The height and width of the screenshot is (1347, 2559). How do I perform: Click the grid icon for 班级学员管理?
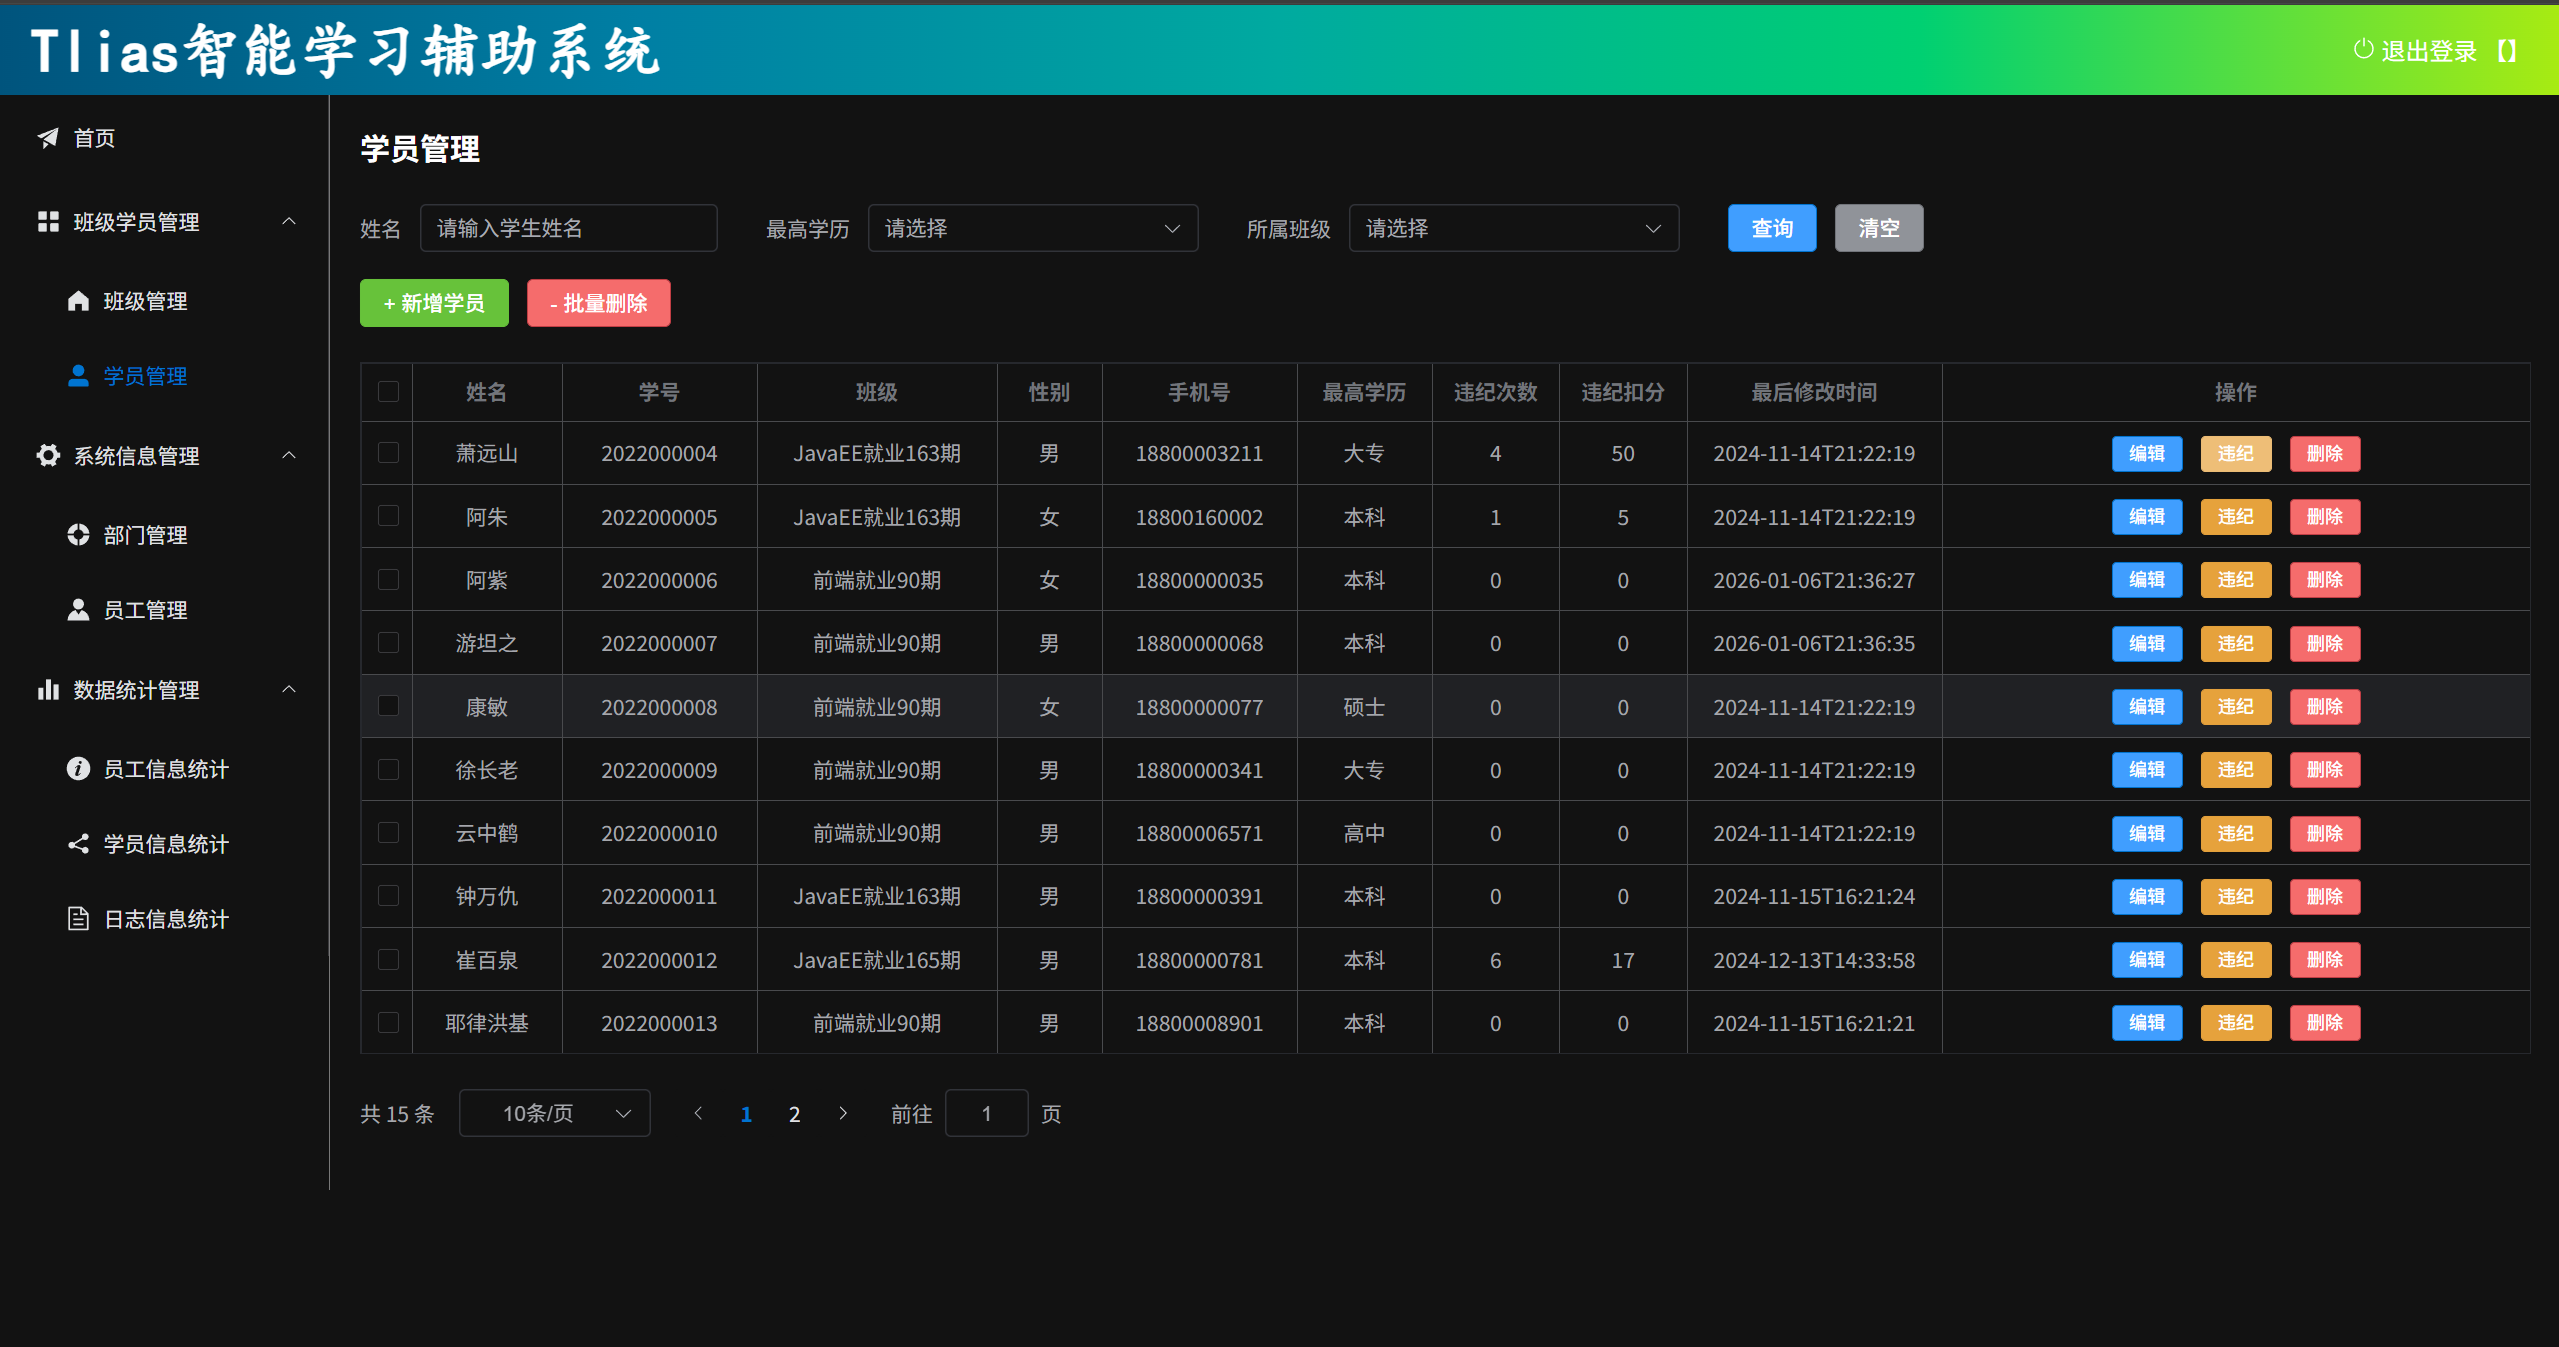pos(47,222)
